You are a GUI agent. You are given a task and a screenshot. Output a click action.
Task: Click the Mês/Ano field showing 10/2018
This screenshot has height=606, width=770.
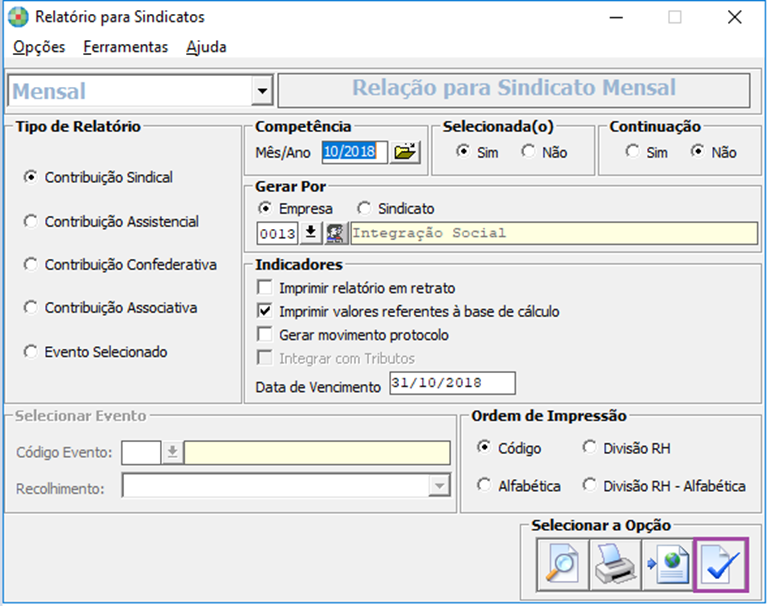pos(355,152)
